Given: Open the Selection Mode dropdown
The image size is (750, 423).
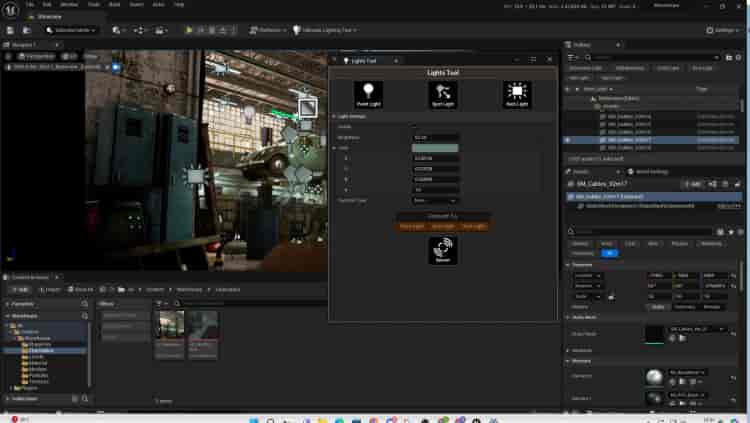Looking at the screenshot, I should [71, 30].
